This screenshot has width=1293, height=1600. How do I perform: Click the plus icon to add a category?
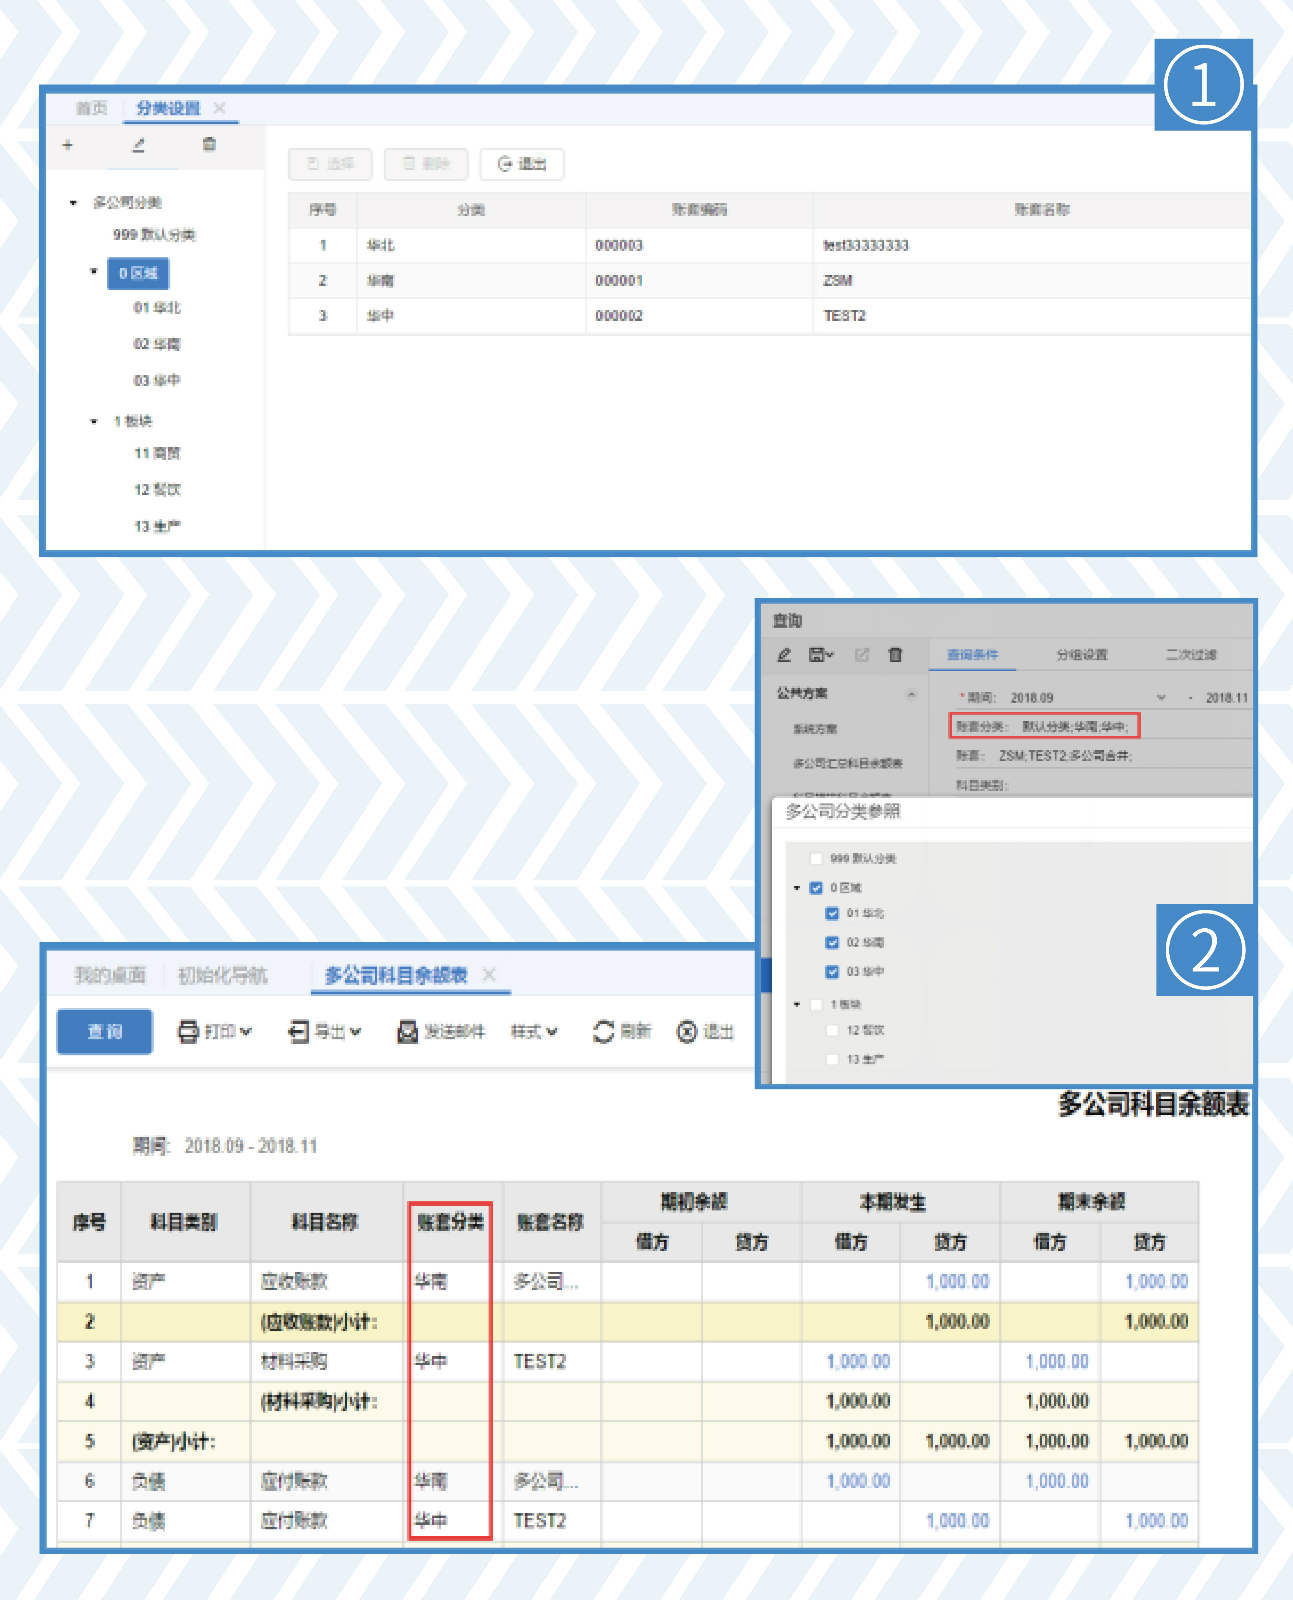tap(68, 145)
